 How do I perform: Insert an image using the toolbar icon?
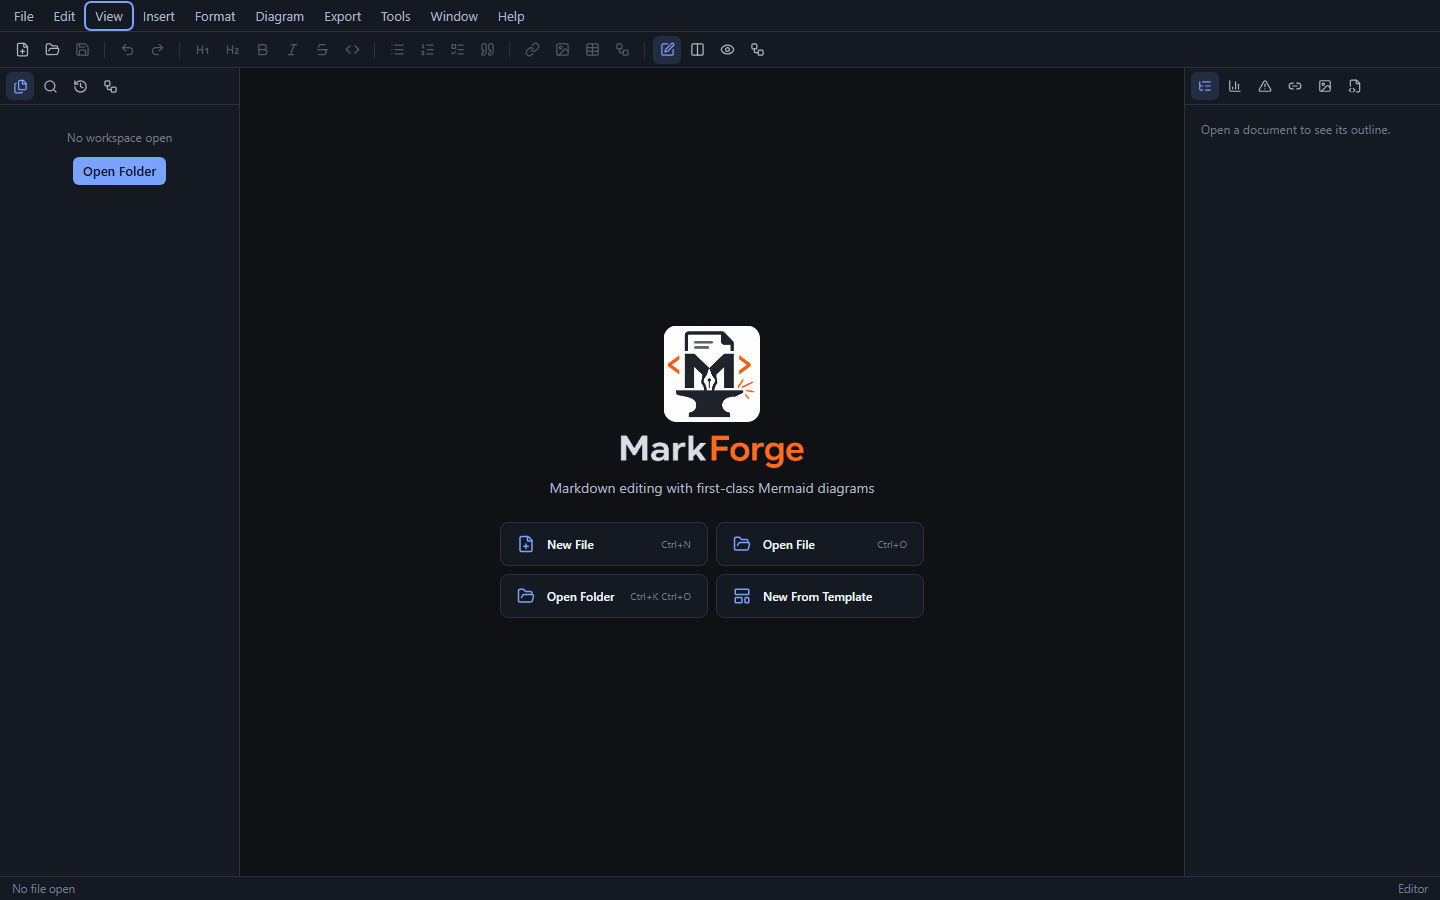[x=562, y=50]
